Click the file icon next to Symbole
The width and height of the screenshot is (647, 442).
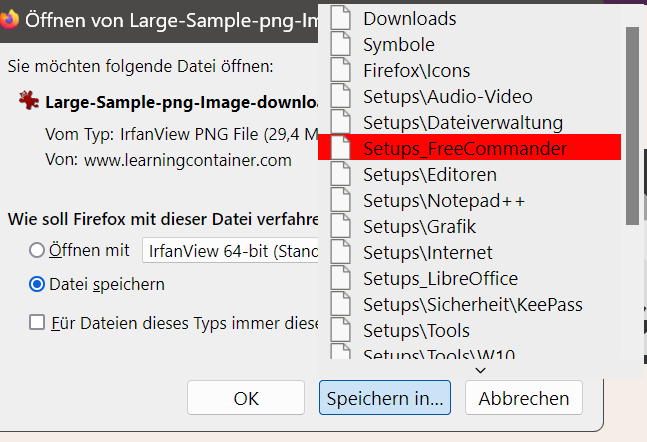pyautogui.click(x=342, y=44)
